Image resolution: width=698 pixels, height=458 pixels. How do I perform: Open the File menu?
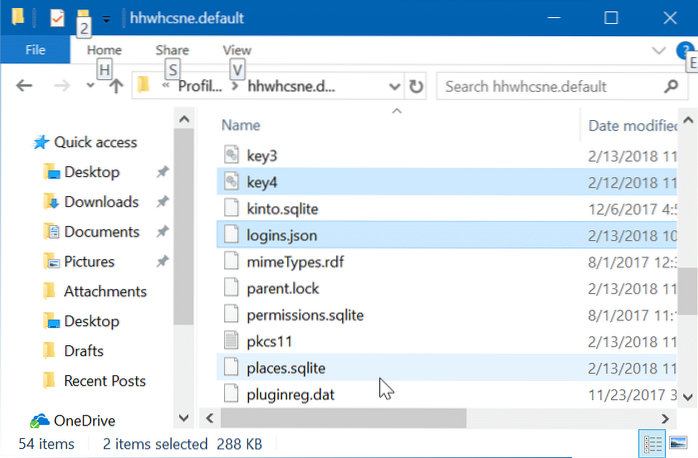coord(33,49)
